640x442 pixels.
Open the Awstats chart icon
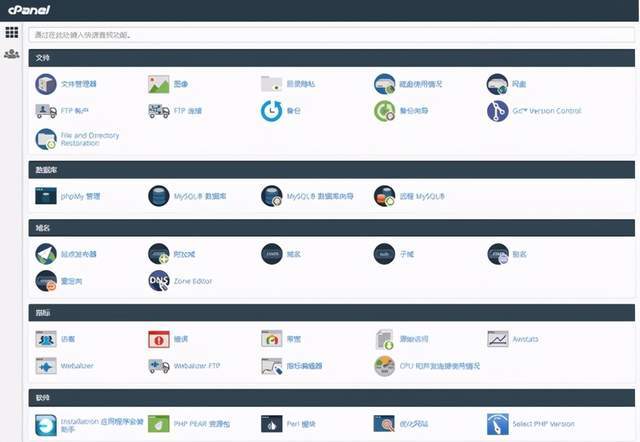coord(498,339)
